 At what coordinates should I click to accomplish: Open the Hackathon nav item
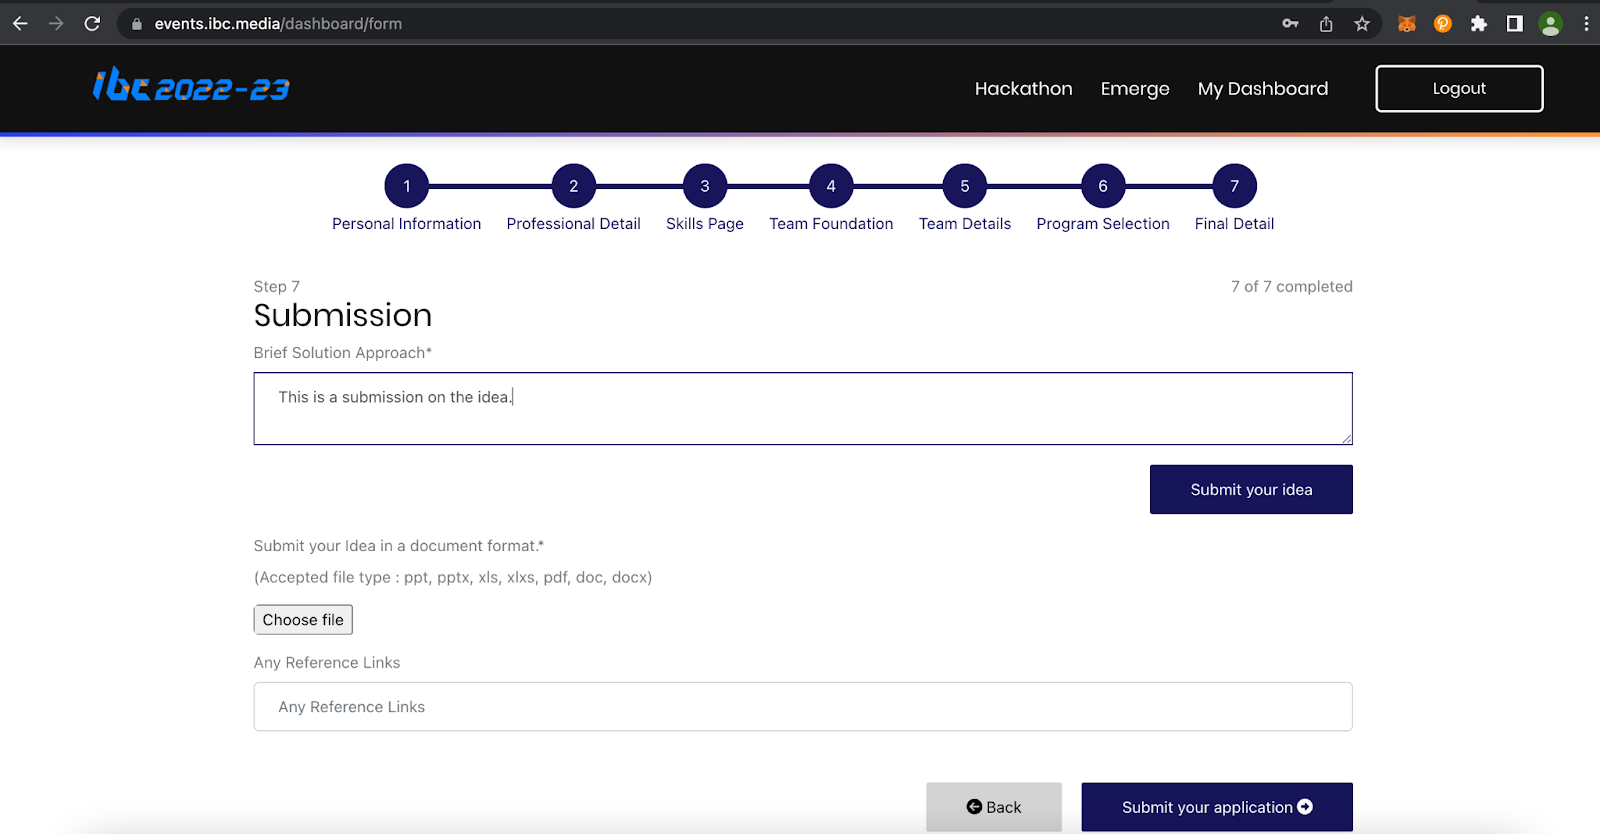[x=1024, y=89]
